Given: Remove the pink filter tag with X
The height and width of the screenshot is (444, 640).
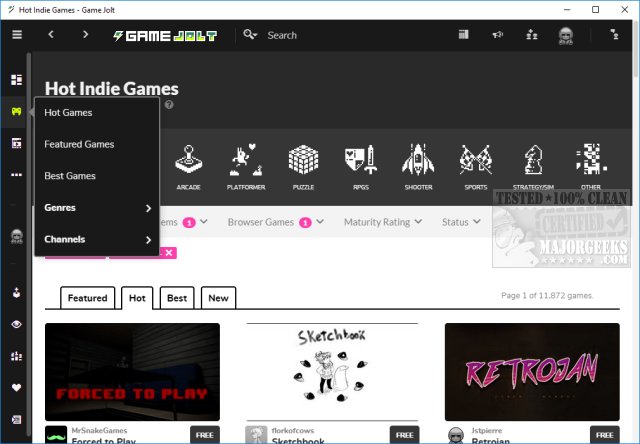Looking at the screenshot, I should coord(169,253).
